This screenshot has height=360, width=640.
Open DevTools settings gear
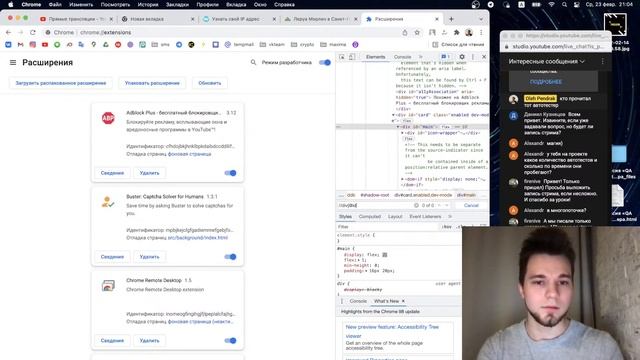[462, 57]
